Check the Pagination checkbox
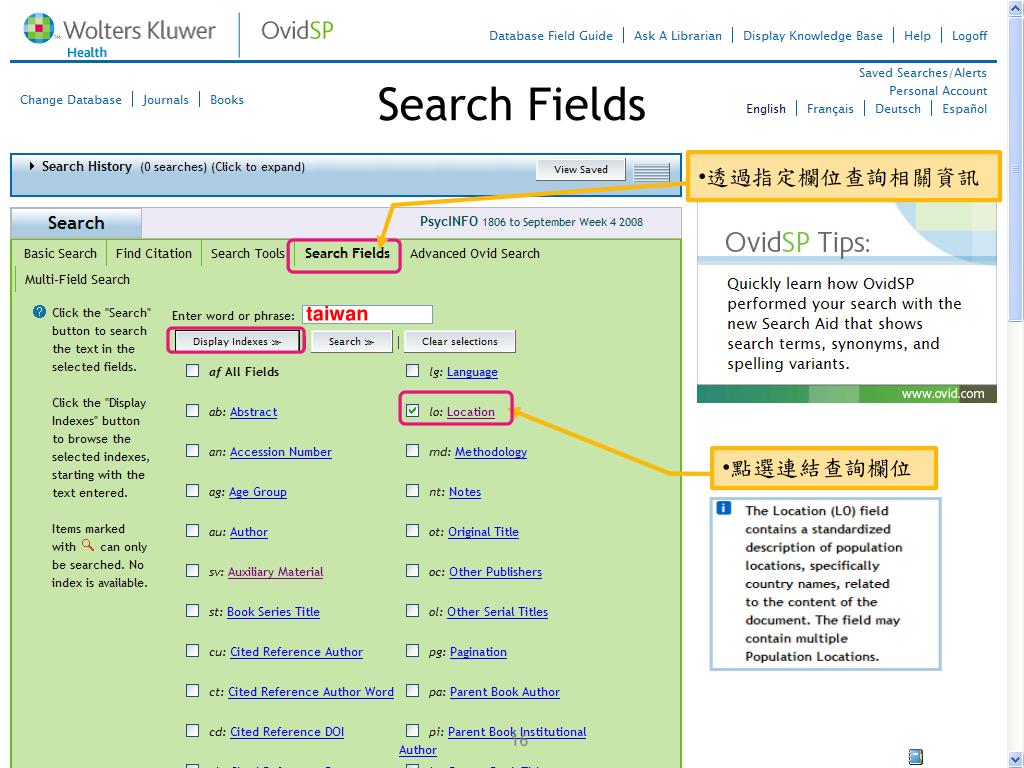Screen dimensions: 1024x768 tap(412, 650)
